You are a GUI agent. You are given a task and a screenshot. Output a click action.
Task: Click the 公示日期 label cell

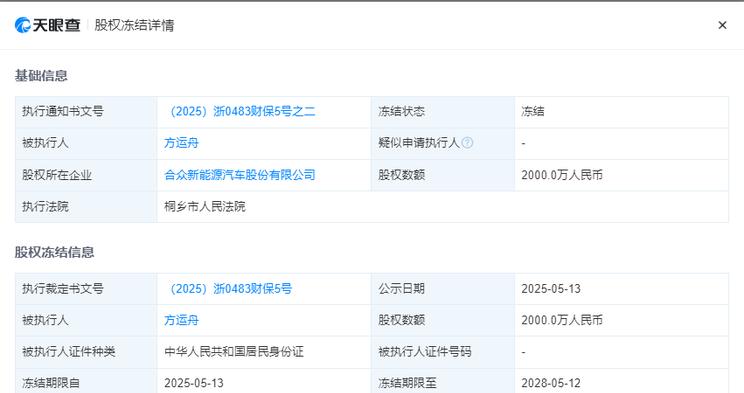(443, 289)
